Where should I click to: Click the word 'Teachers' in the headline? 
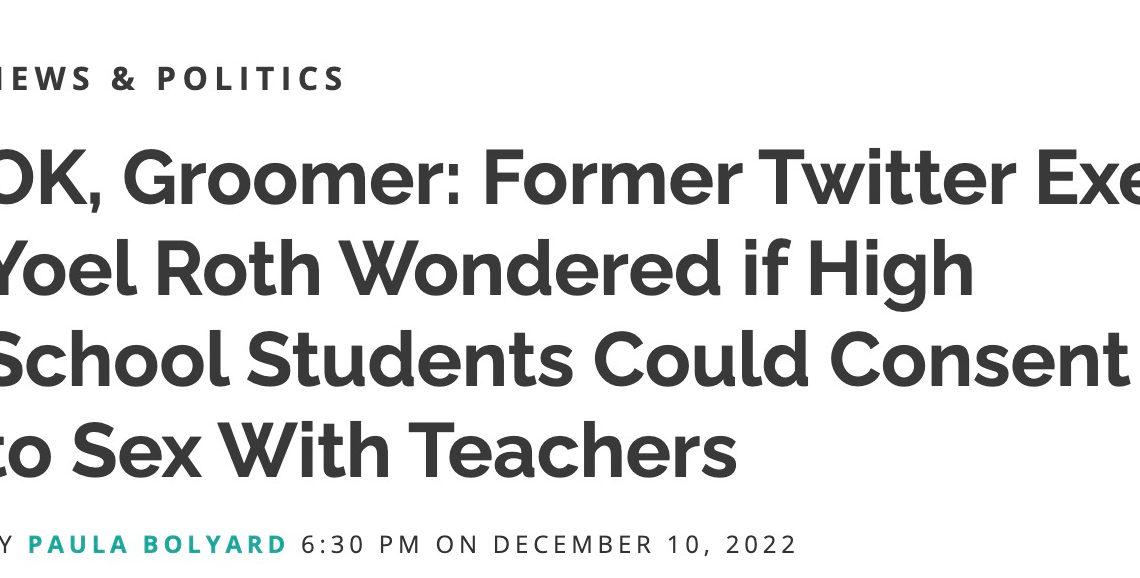pyautogui.click(x=573, y=451)
